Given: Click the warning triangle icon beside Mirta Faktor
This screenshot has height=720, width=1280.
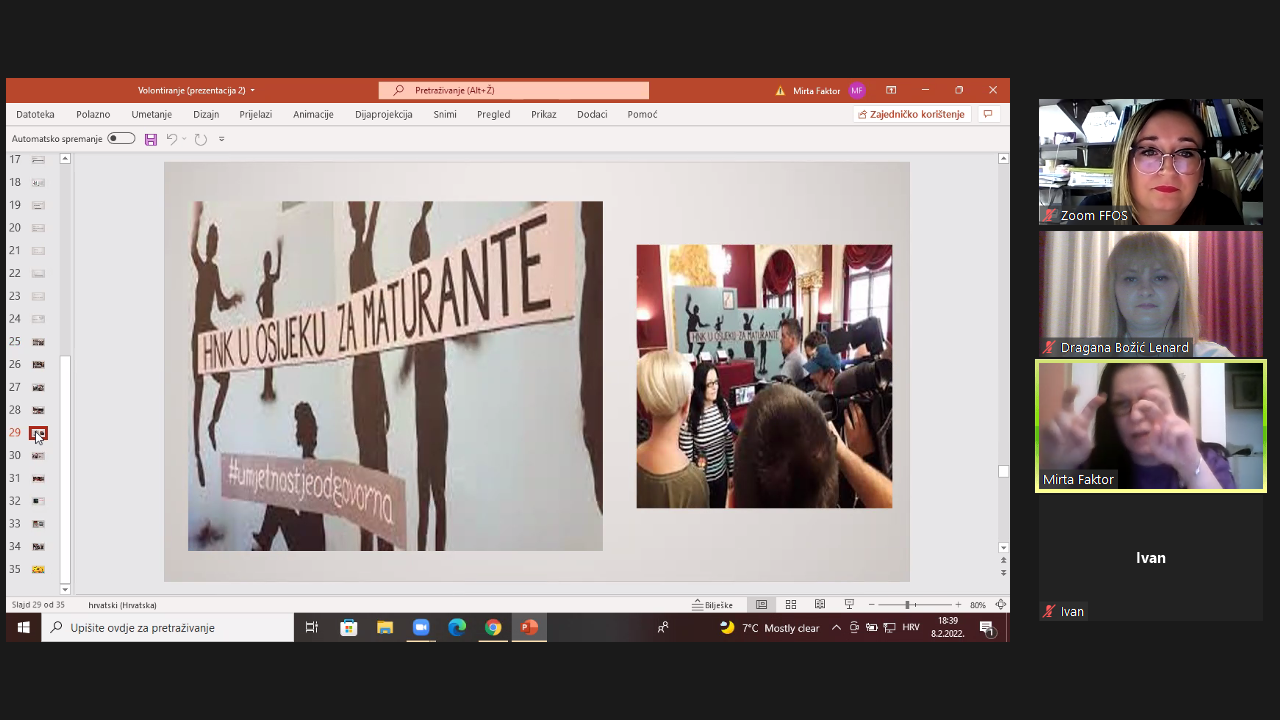Looking at the screenshot, I should click(x=780, y=91).
